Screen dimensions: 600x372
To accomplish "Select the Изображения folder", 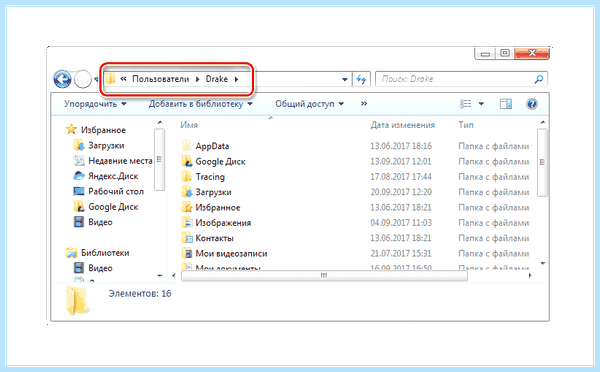I will point(223,223).
